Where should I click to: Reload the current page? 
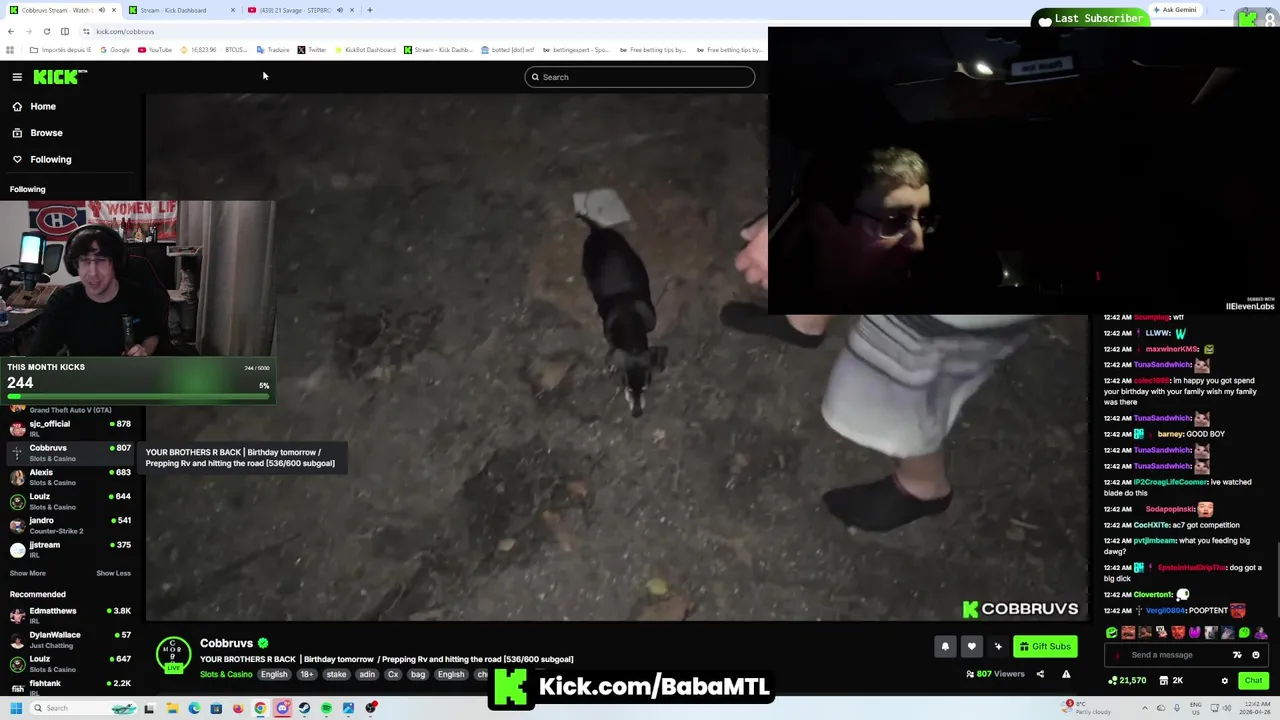click(x=46, y=32)
